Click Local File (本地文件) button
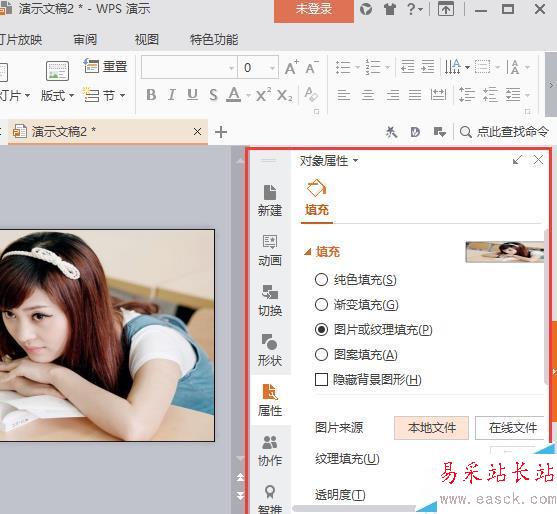 pyautogui.click(x=431, y=428)
